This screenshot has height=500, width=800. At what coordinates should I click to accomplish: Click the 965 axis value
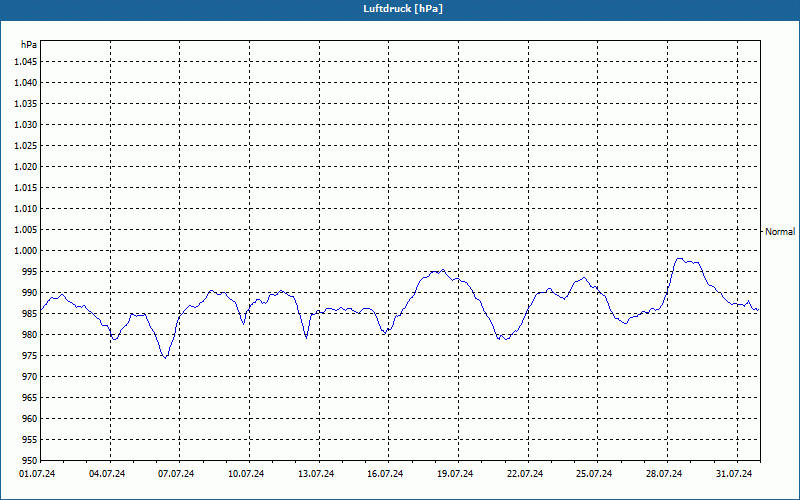(30, 397)
